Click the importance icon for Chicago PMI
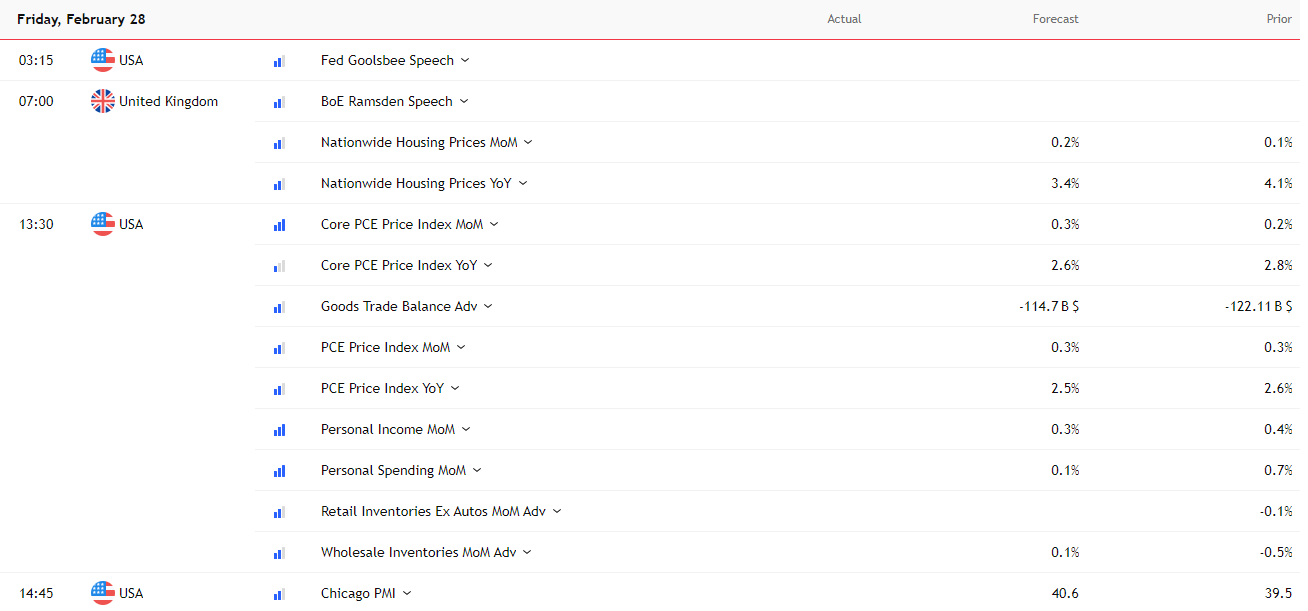1308x611 pixels. tap(279, 594)
